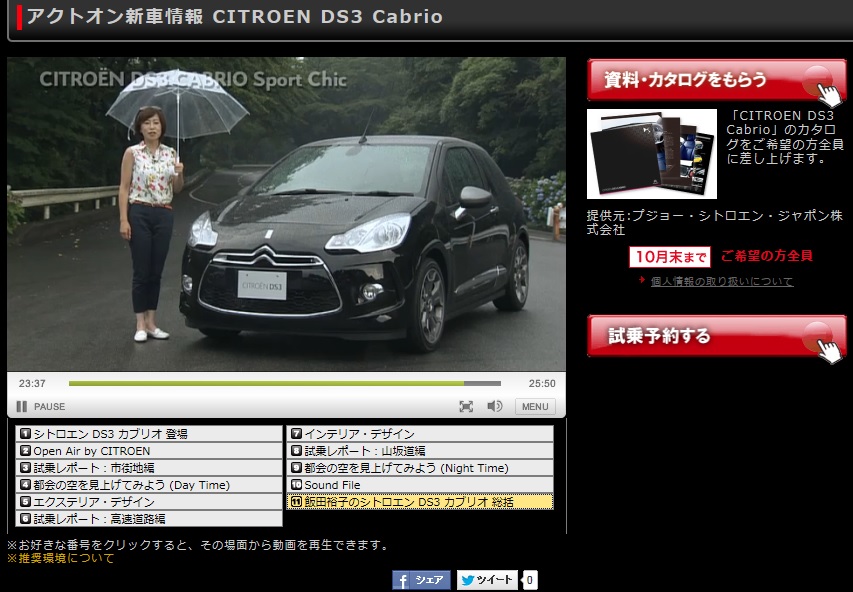Play chapter 7 インテリア・デザイン

point(420,434)
